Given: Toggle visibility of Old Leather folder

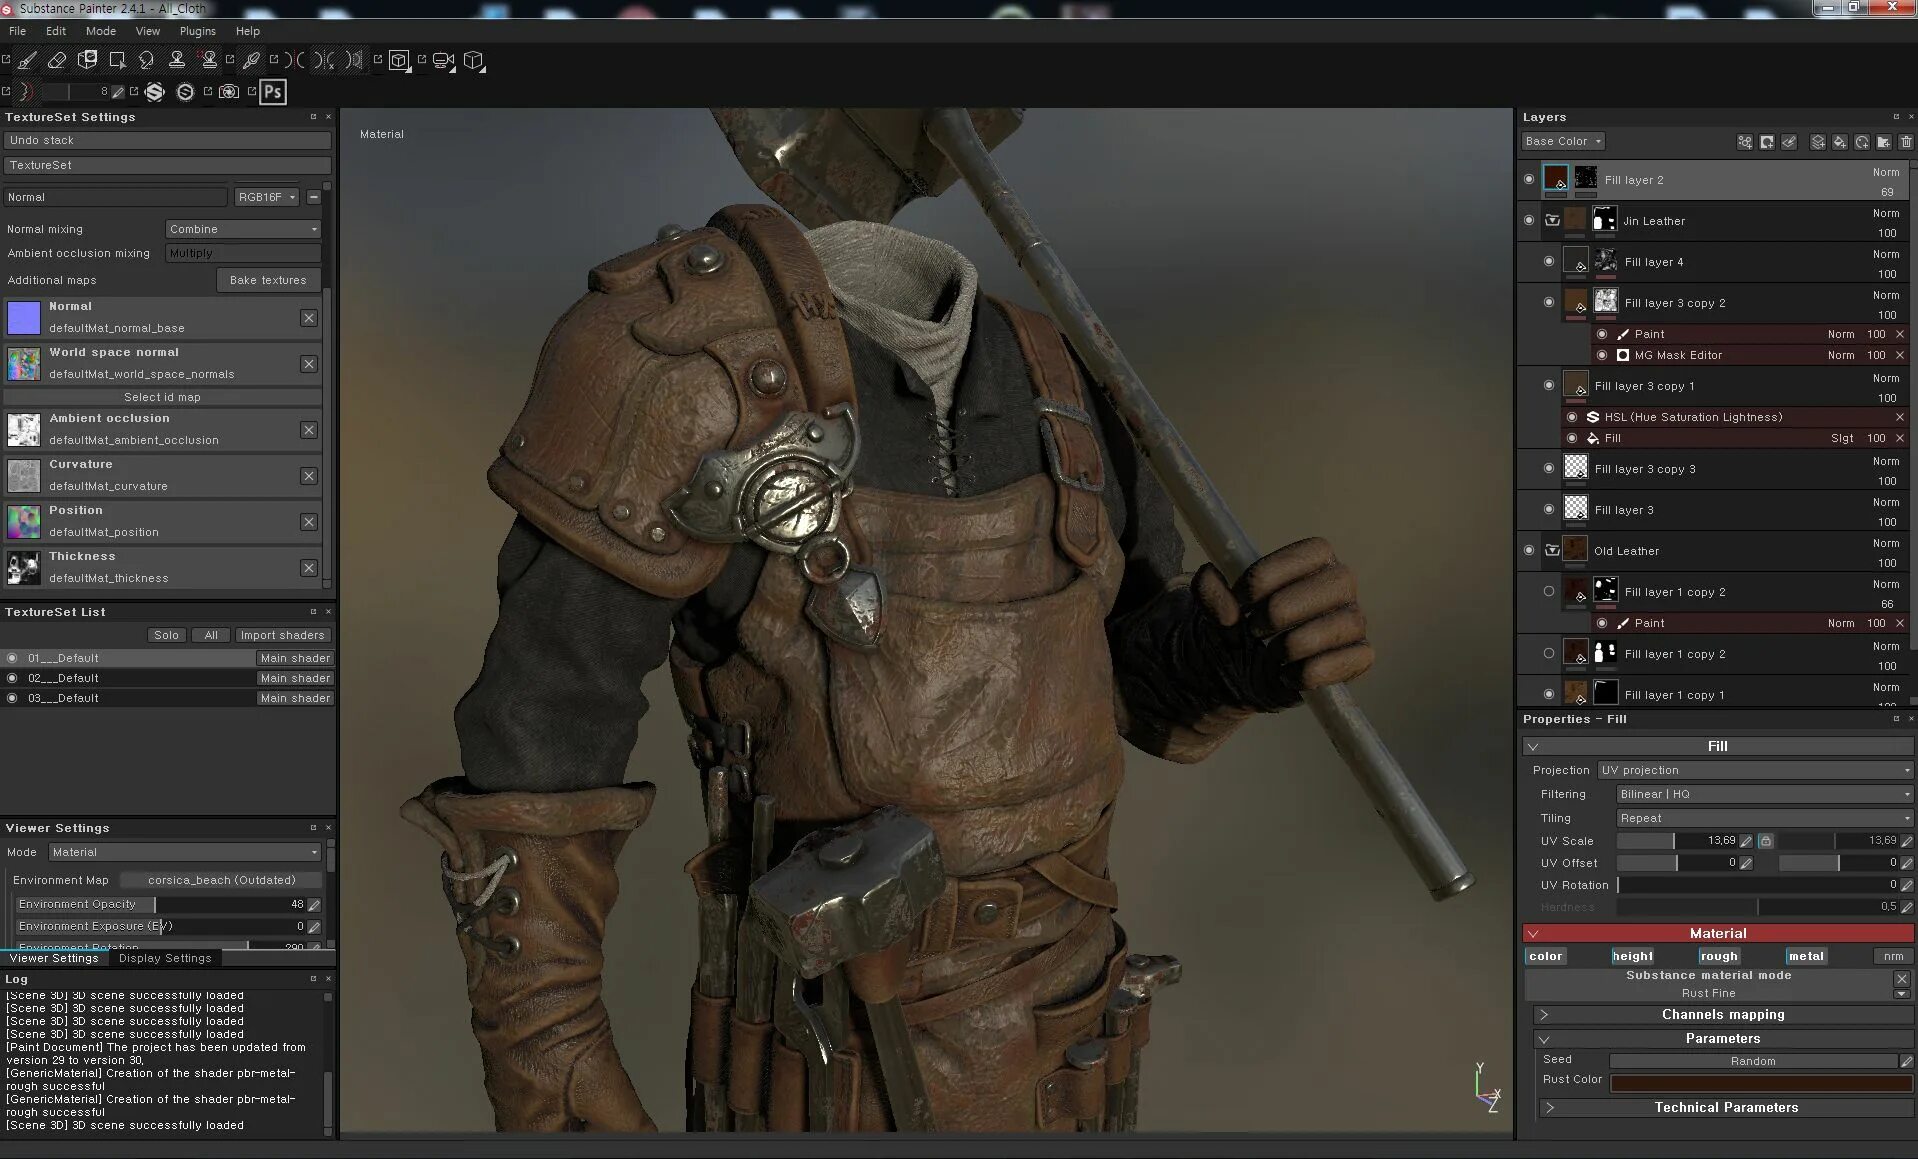Looking at the screenshot, I should 1529,551.
